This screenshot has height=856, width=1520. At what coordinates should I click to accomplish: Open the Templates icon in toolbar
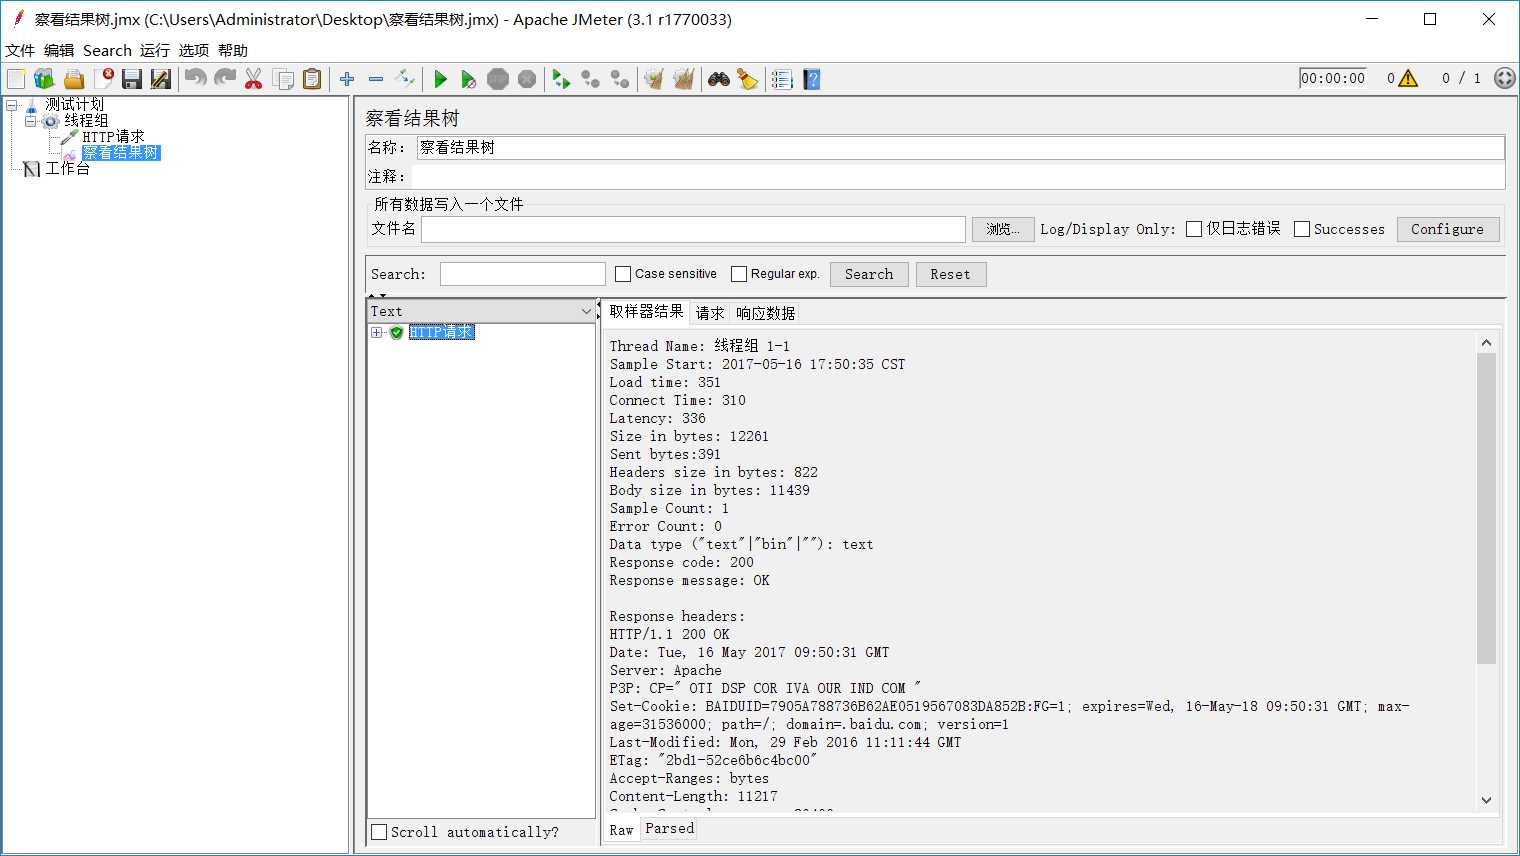(x=44, y=79)
